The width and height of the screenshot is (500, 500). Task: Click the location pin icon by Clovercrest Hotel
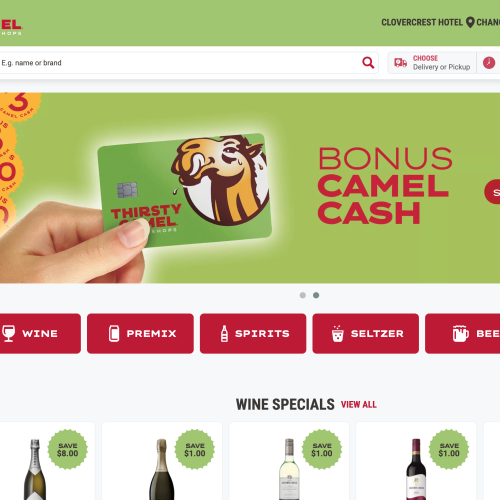tap(470, 22)
